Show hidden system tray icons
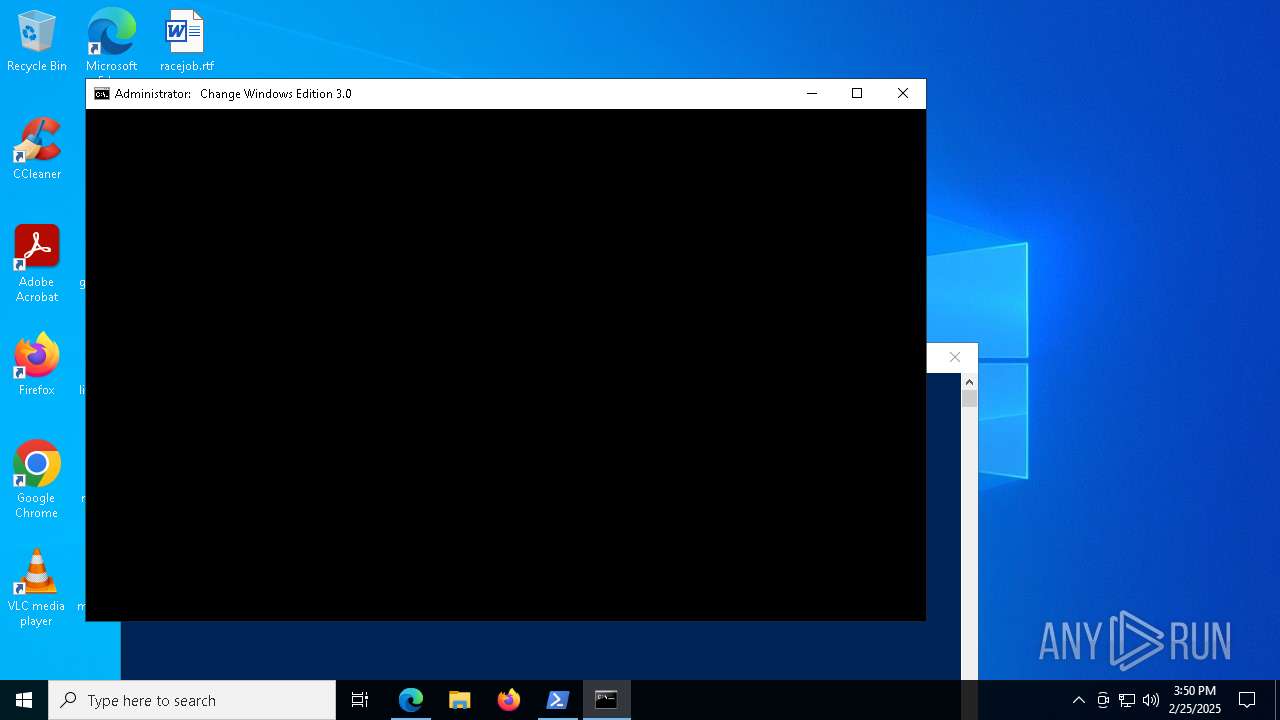The width and height of the screenshot is (1280, 720). [1078, 700]
